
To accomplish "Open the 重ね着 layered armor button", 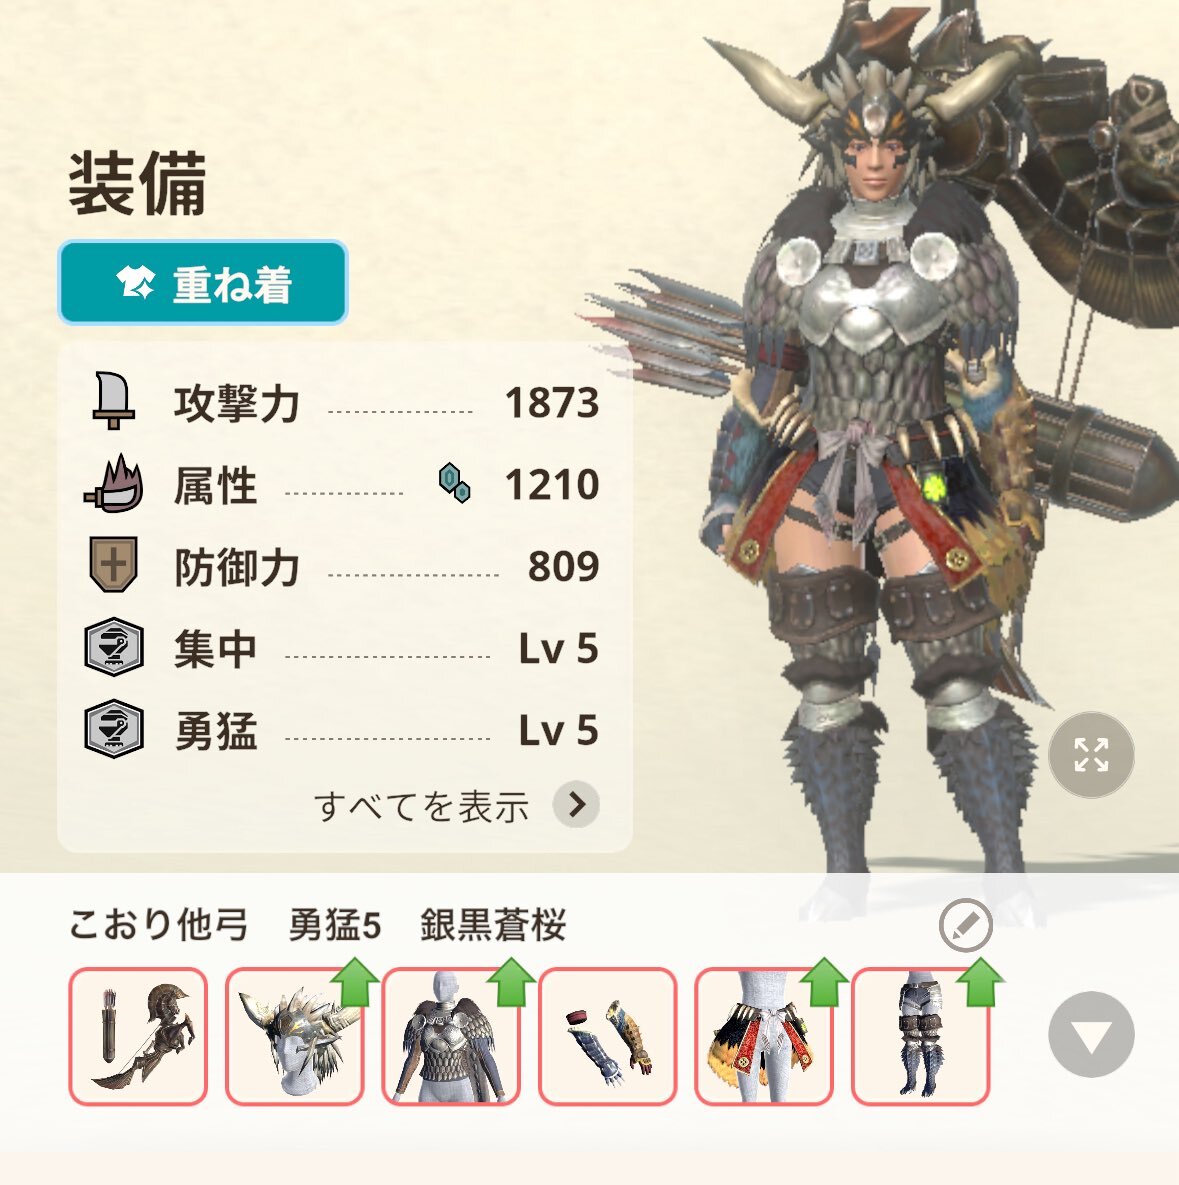I will [x=203, y=283].
